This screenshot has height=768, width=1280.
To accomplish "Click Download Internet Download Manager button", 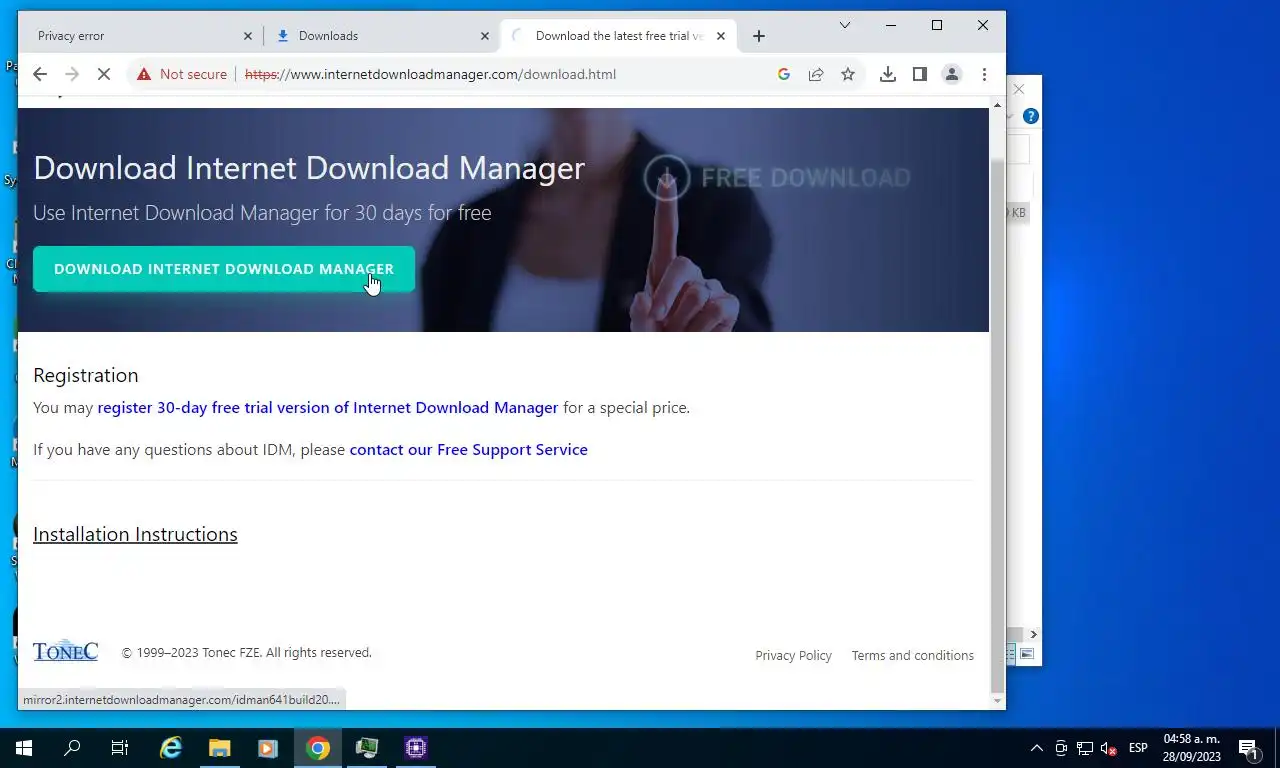I will 224,269.
